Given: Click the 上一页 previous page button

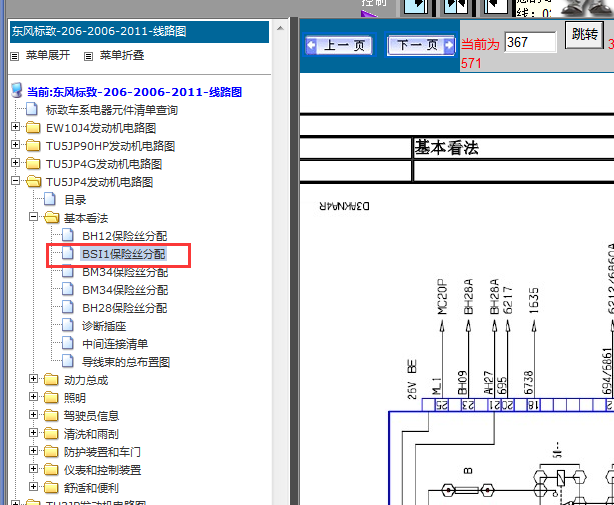Looking at the screenshot, I should 340,45.
